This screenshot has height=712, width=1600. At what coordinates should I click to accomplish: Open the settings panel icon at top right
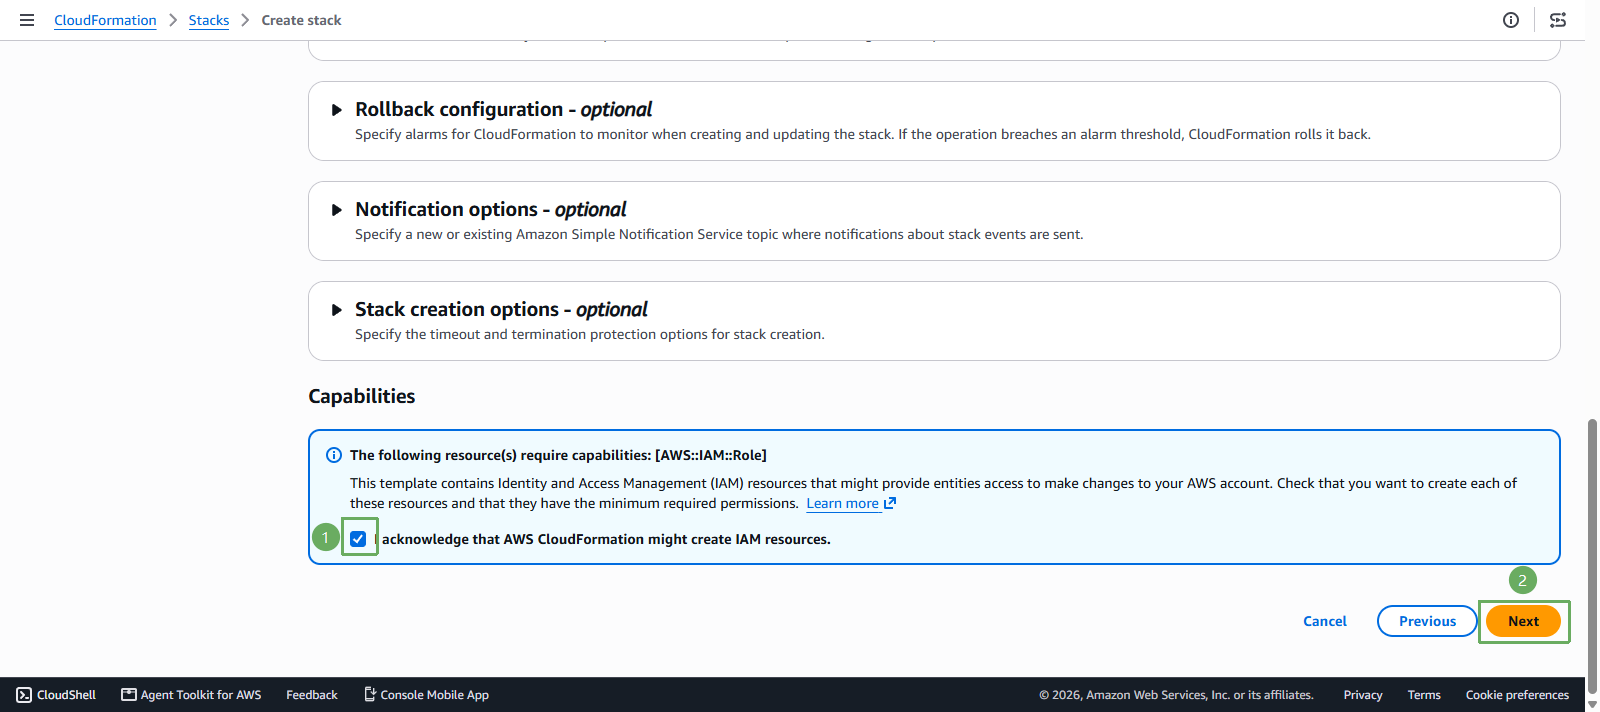pos(1558,20)
